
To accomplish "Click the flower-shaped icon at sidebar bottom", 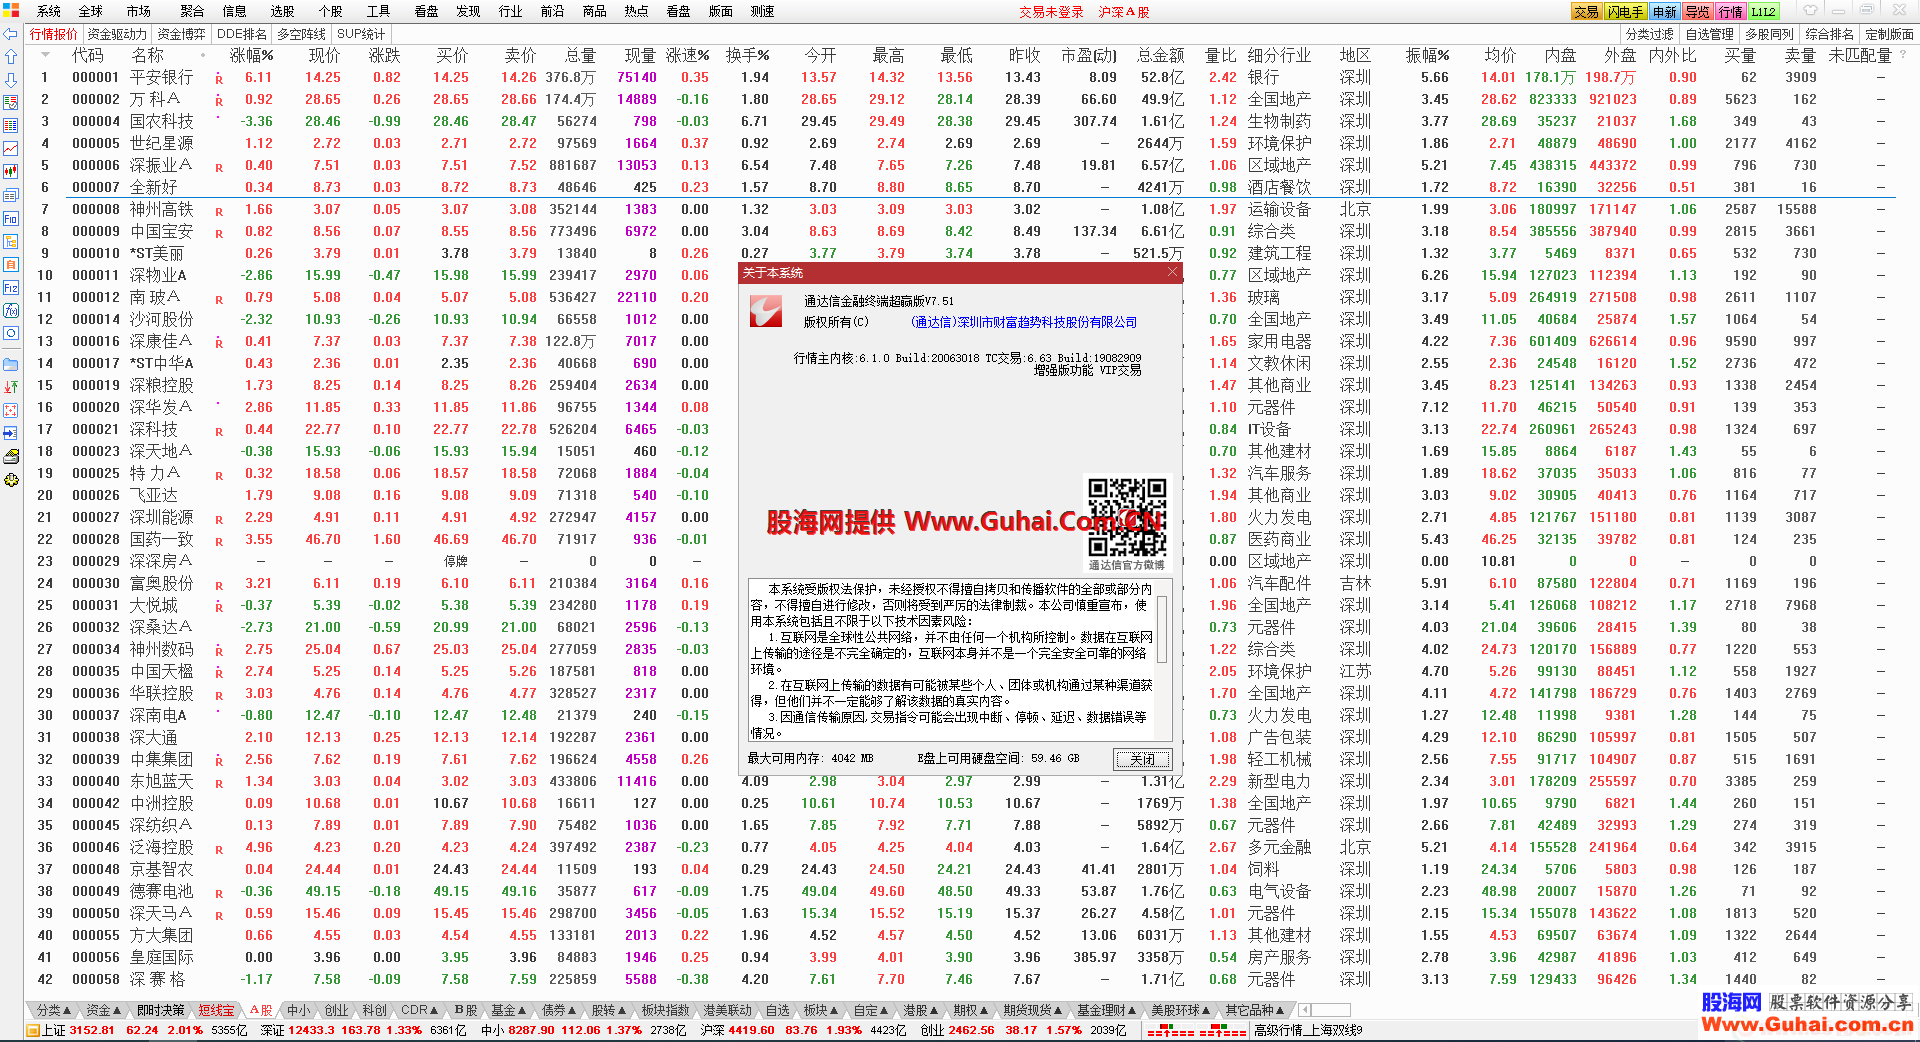I will tap(11, 480).
